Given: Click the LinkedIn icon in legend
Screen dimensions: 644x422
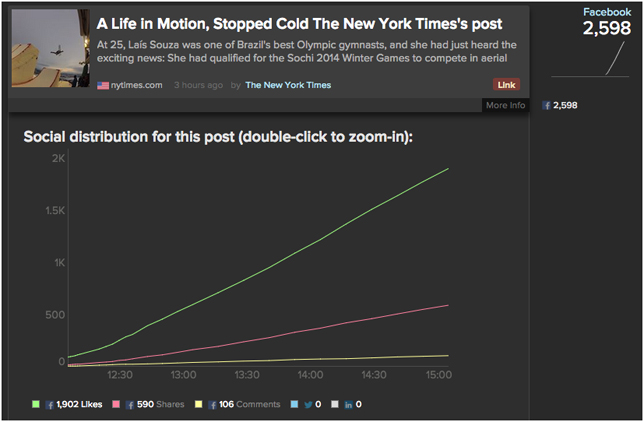Looking at the screenshot, I should (x=348, y=405).
